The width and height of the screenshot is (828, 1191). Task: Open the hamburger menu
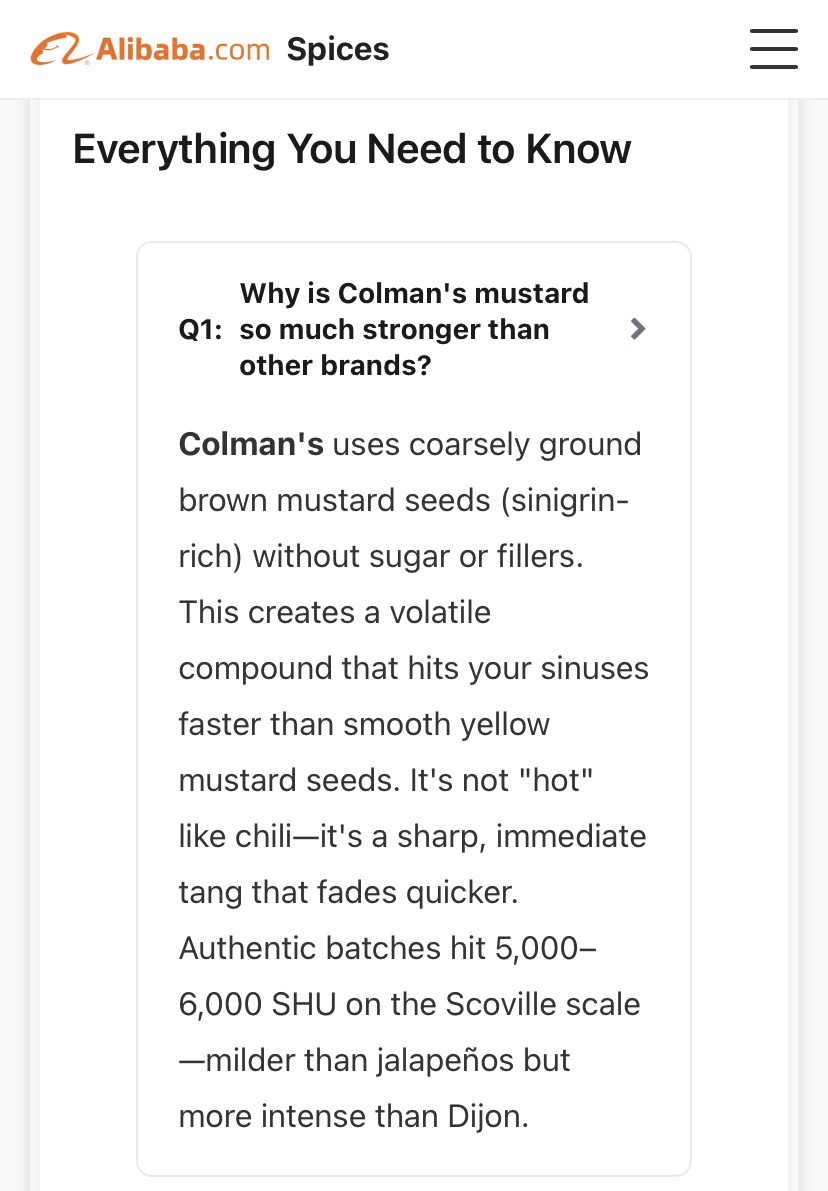pos(773,49)
